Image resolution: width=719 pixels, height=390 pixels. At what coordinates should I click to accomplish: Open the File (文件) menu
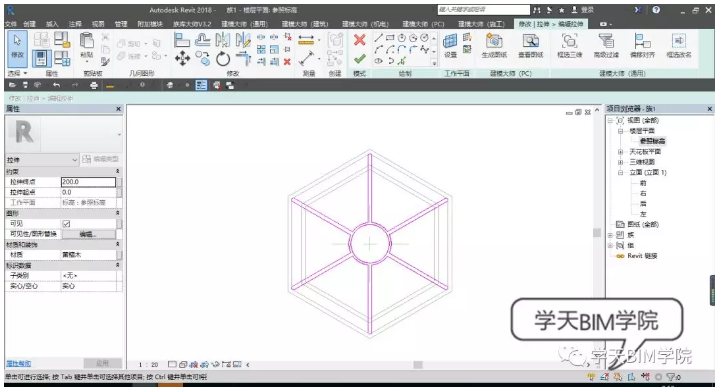coord(11,24)
